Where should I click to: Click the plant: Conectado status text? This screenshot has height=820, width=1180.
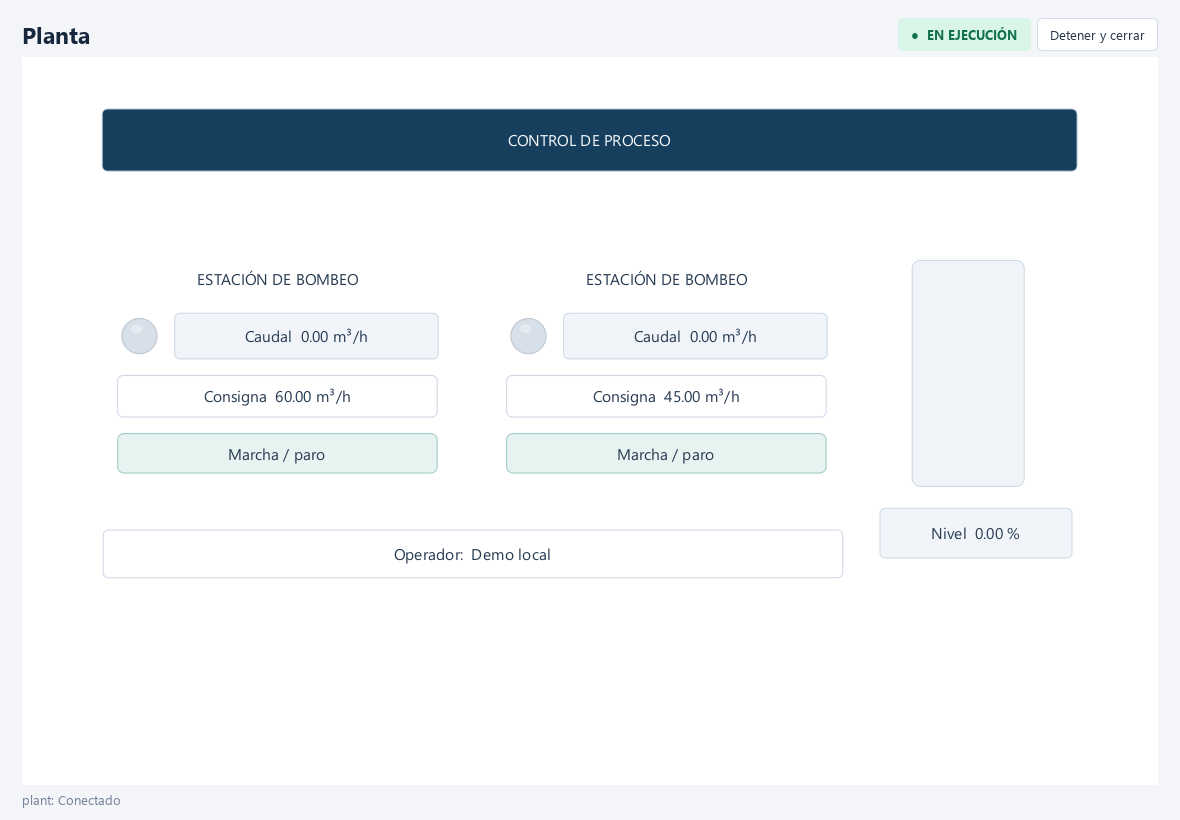coord(71,800)
